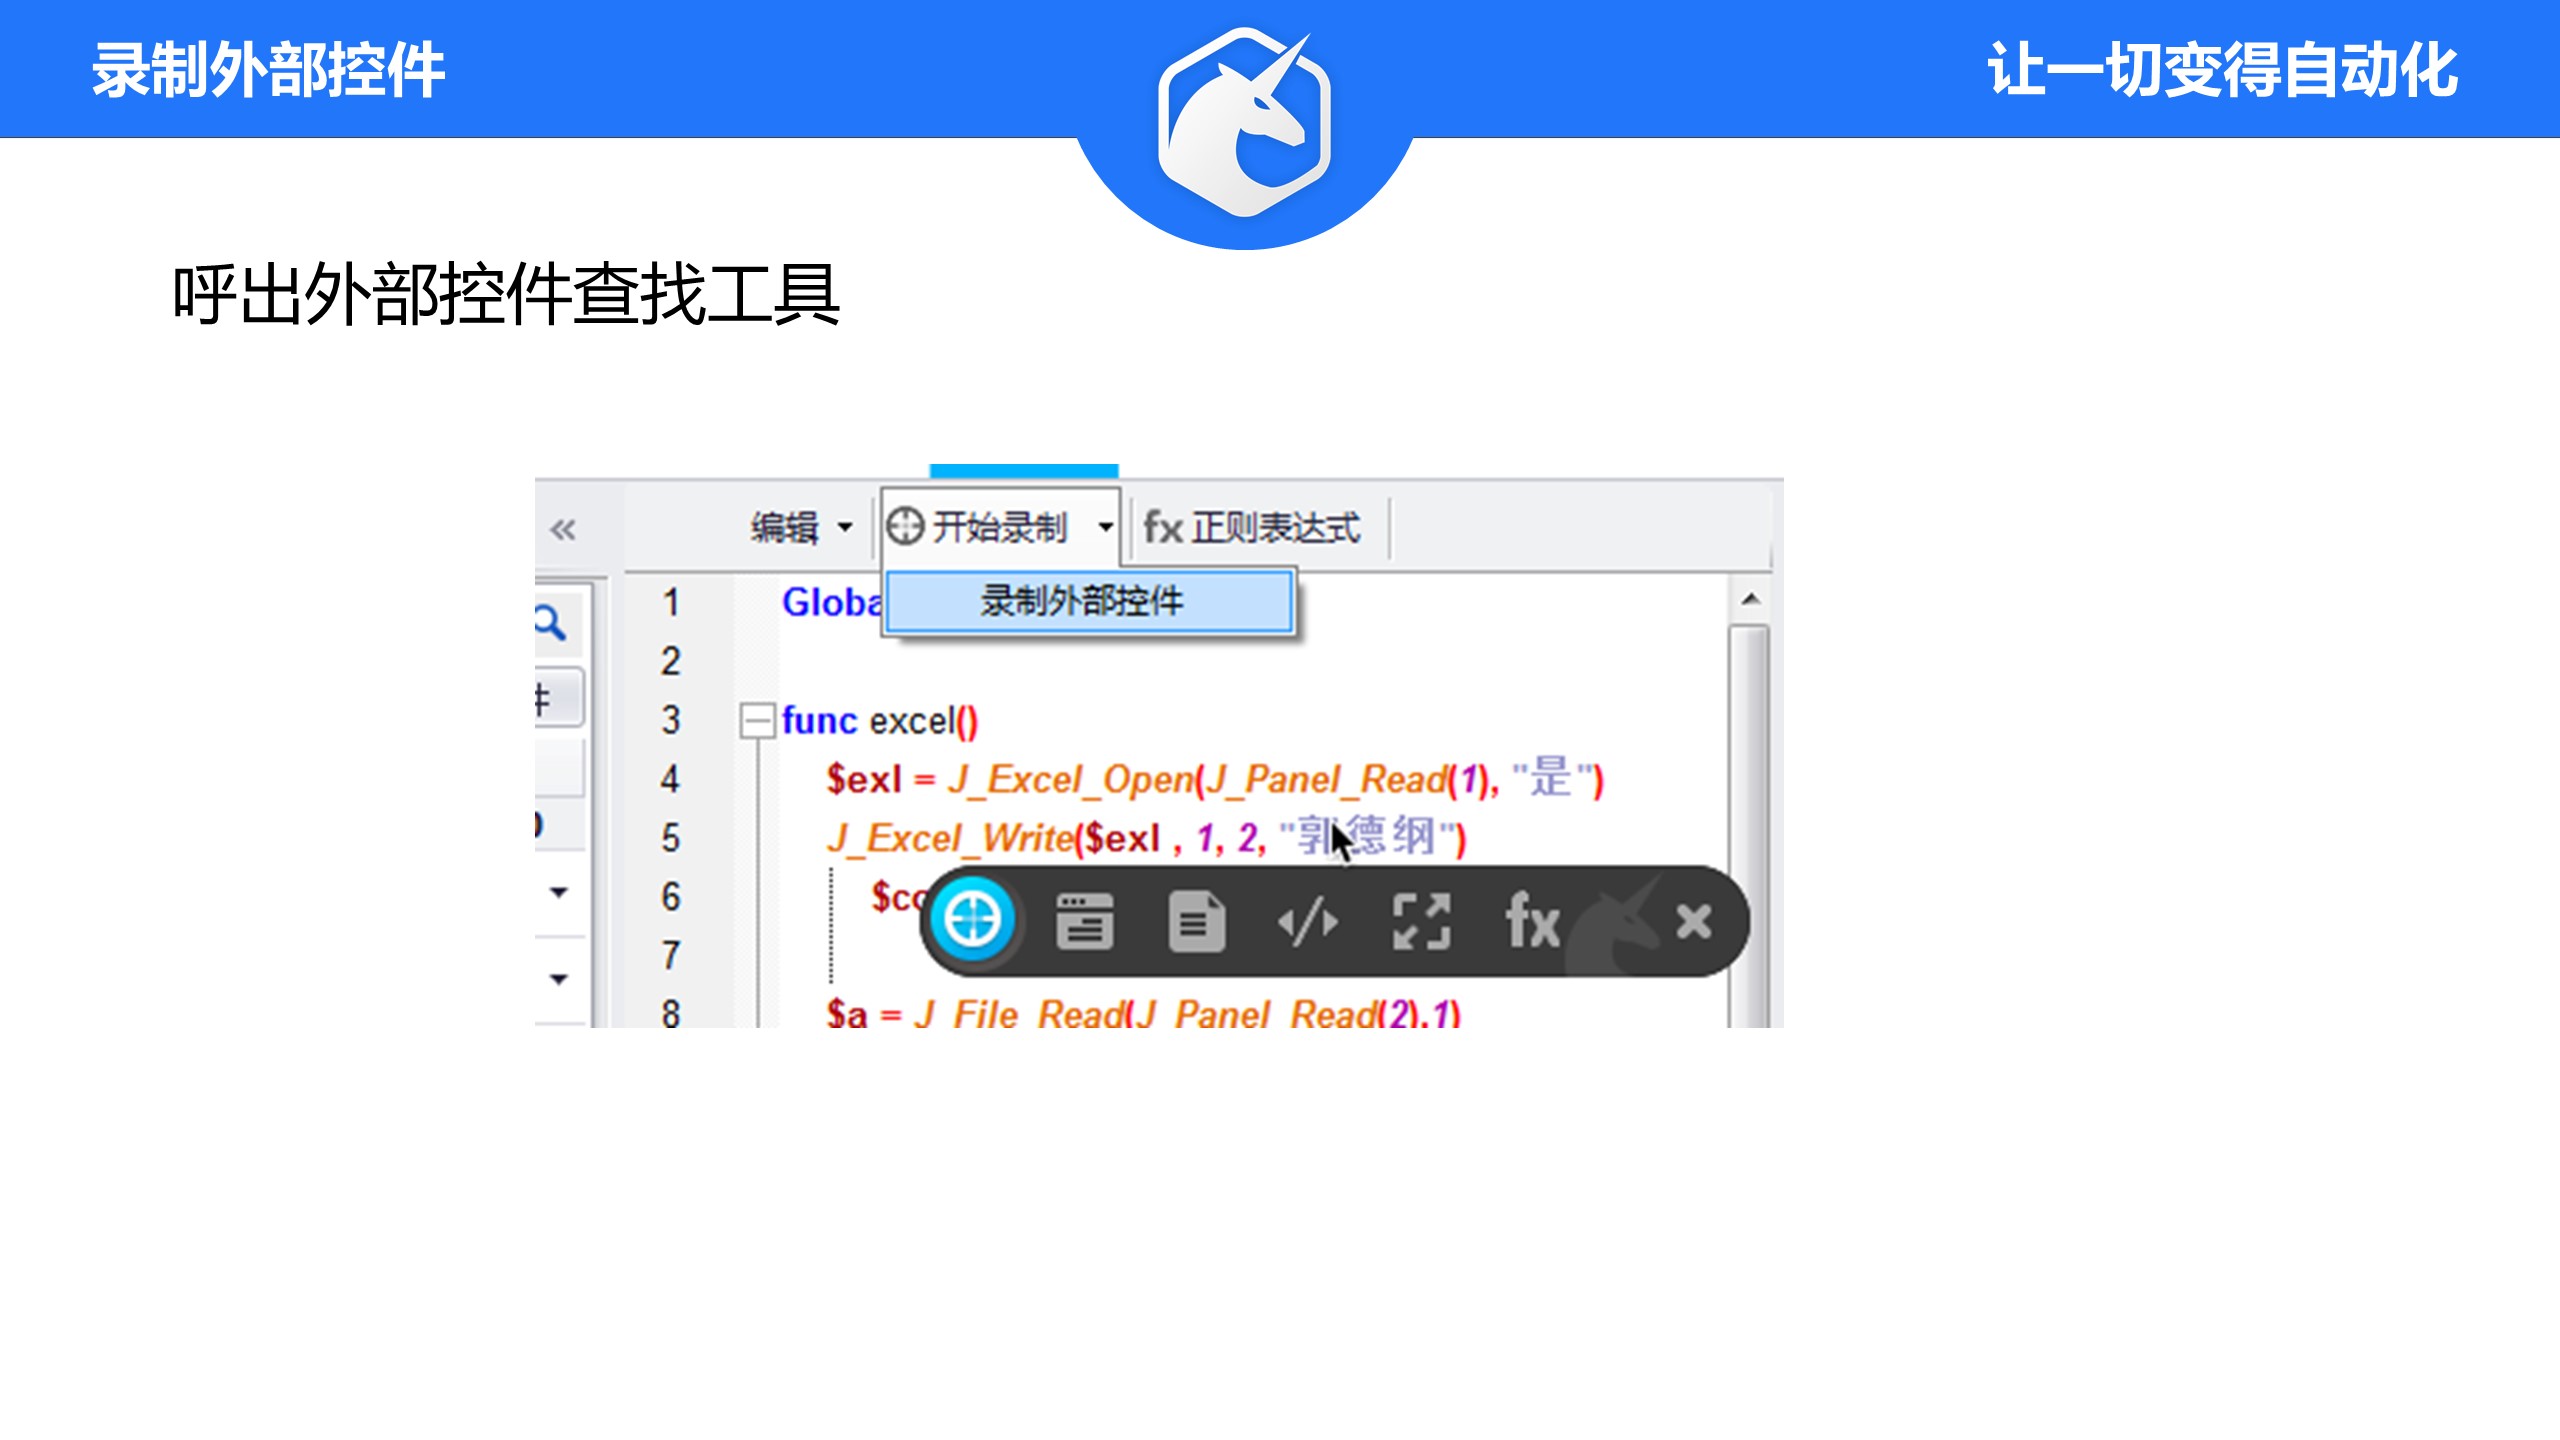Screen dimensions: 2560x1440
Task: Click the document icon in floating toolbar
Action: click(1196, 921)
